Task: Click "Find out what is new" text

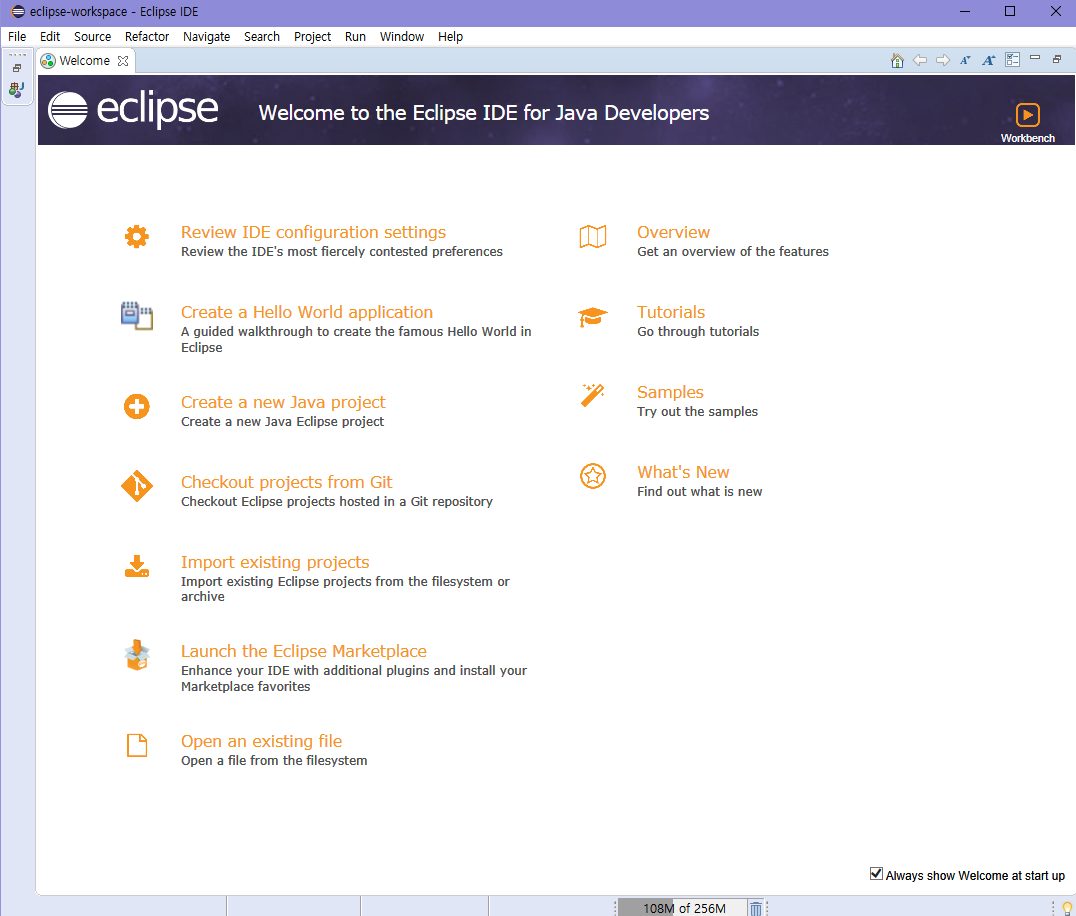Action: click(x=699, y=491)
